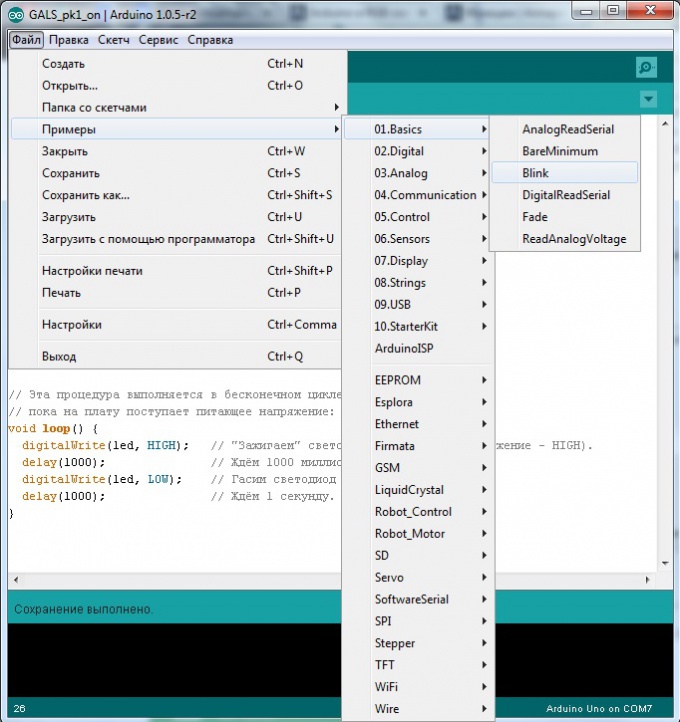Open Настройки with Ctrl+Comma shortcut
This screenshot has width=680, height=722.
(x=176, y=325)
